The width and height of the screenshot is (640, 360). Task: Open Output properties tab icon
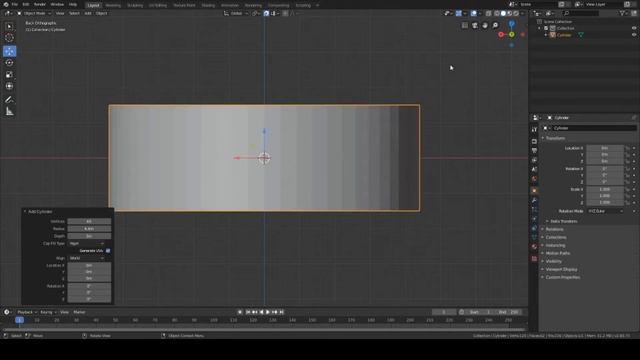pos(534,151)
